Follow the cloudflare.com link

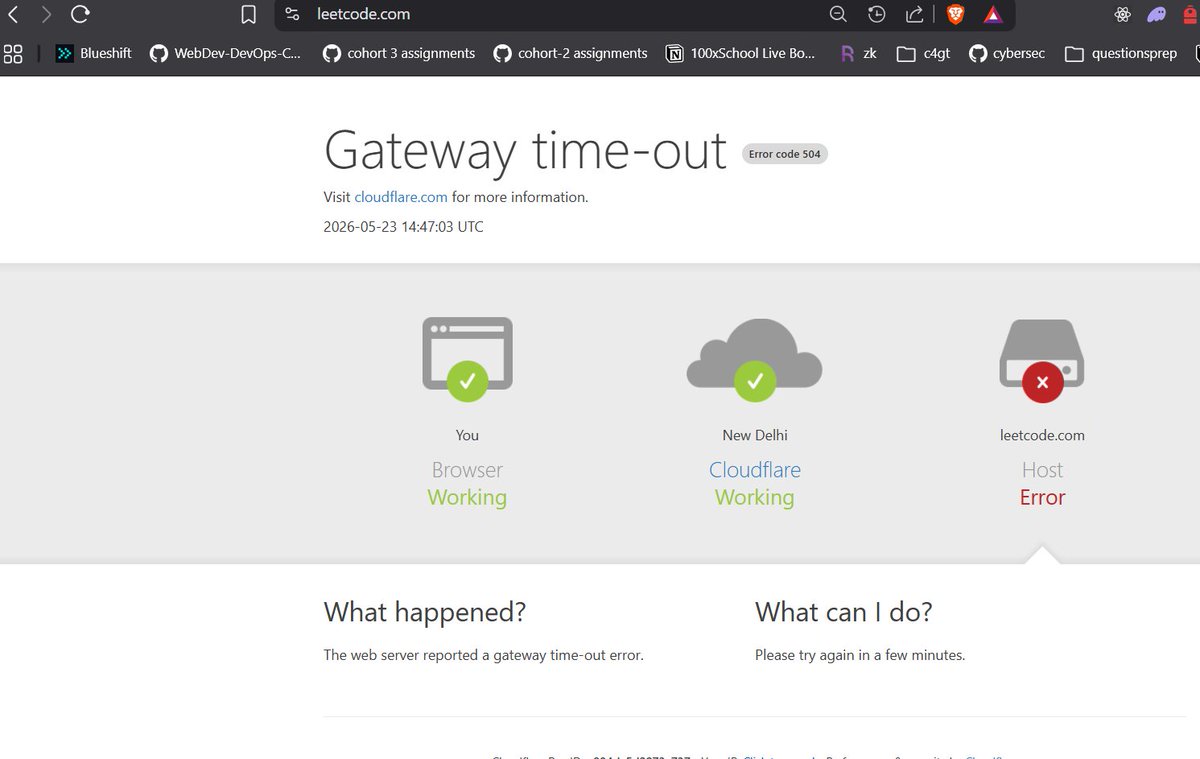coord(401,197)
